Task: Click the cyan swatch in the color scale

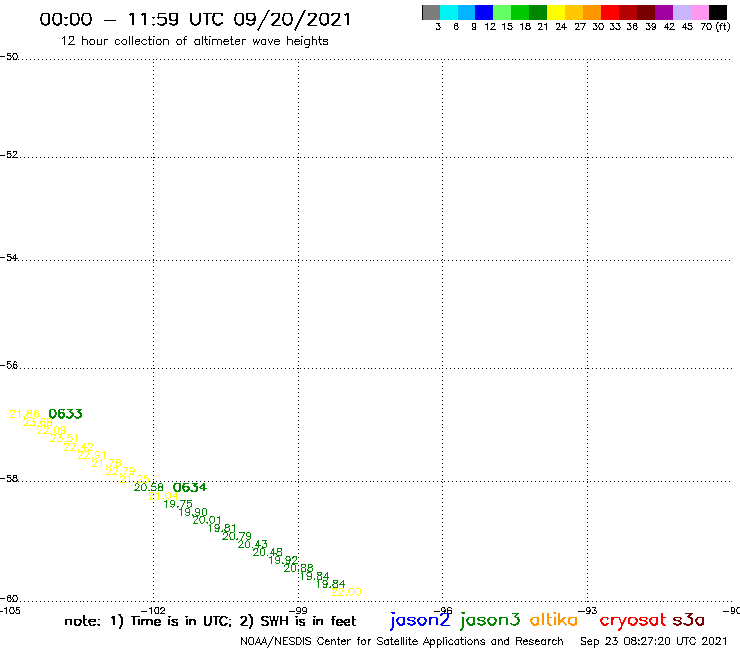Action: point(449,12)
